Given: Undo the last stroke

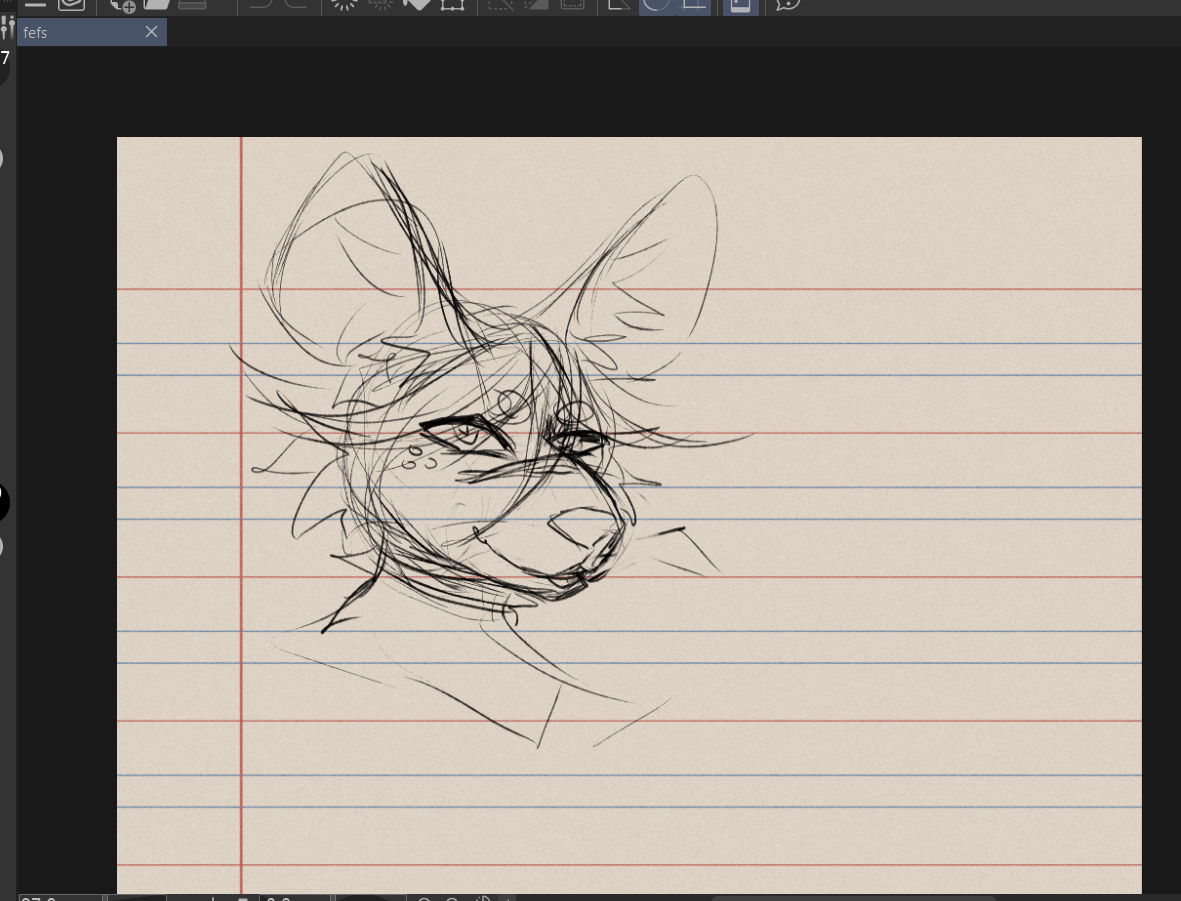Looking at the screenshot, I should pos(261,4).
